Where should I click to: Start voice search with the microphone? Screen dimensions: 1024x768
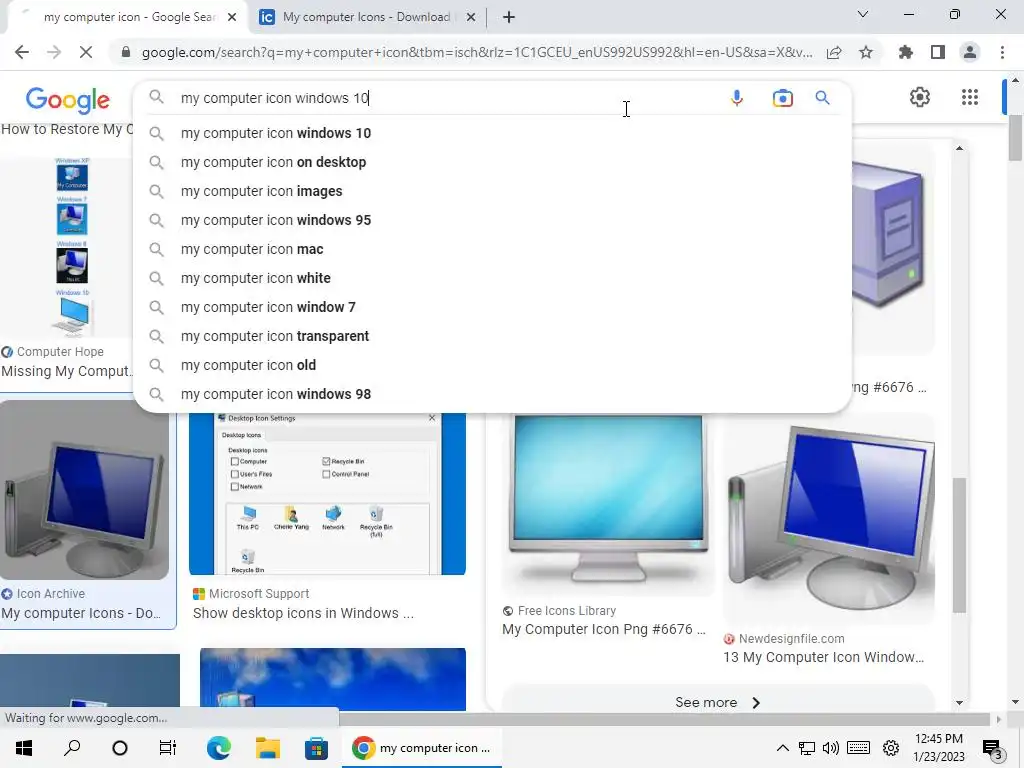(737, 98)
